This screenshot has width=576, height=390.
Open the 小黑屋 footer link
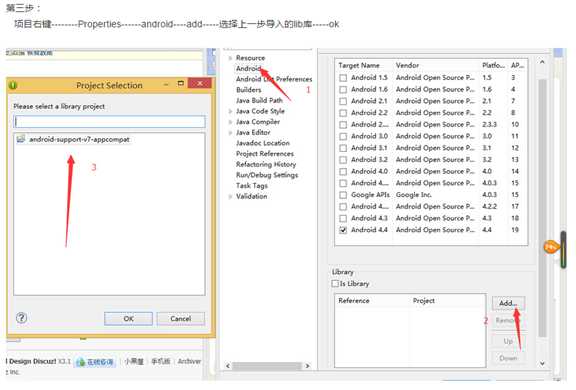pos(134,361)
